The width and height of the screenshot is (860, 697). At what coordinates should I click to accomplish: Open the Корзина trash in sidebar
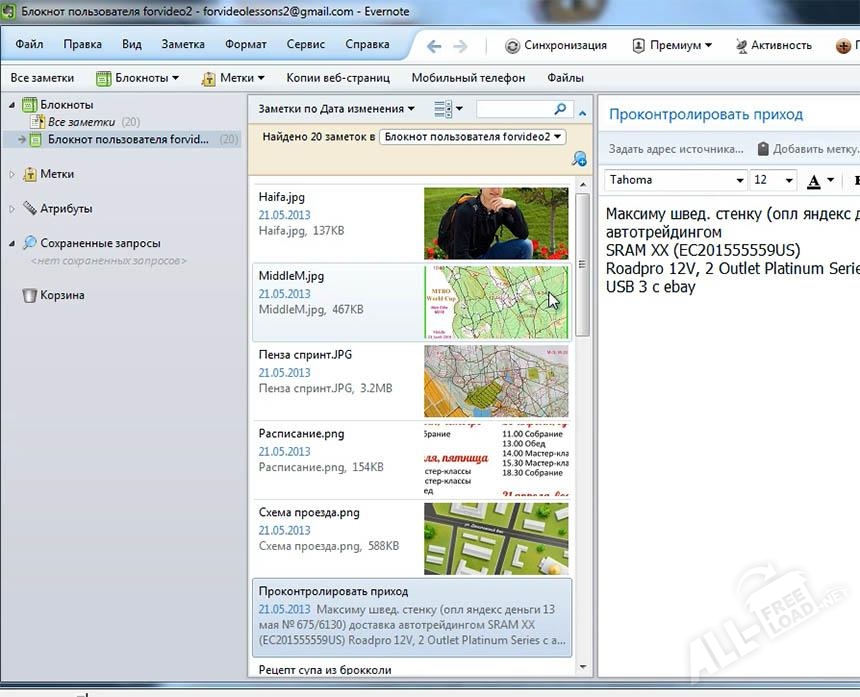point(30,295)
